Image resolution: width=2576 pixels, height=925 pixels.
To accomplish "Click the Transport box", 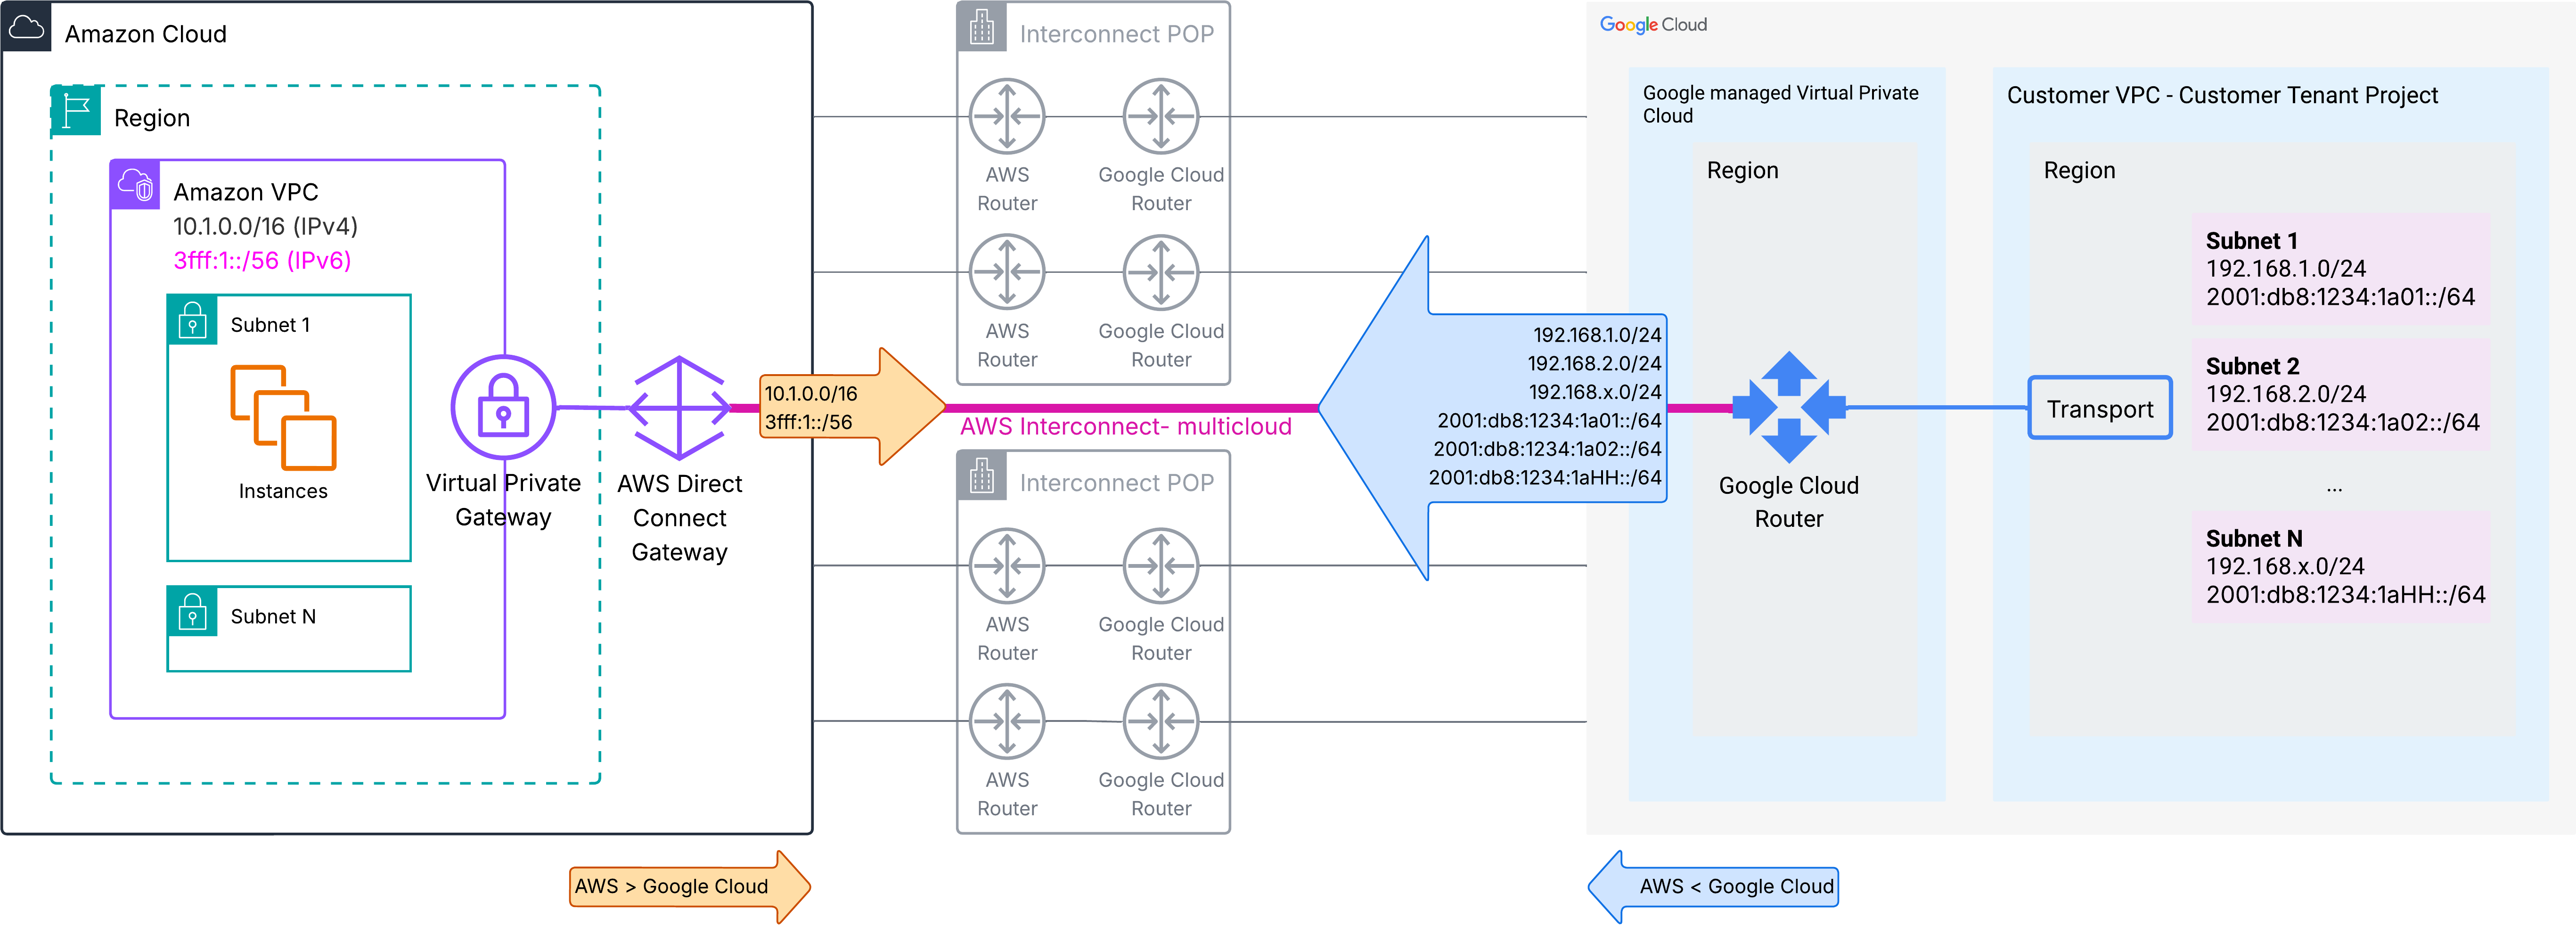I will pos(2099,408).
